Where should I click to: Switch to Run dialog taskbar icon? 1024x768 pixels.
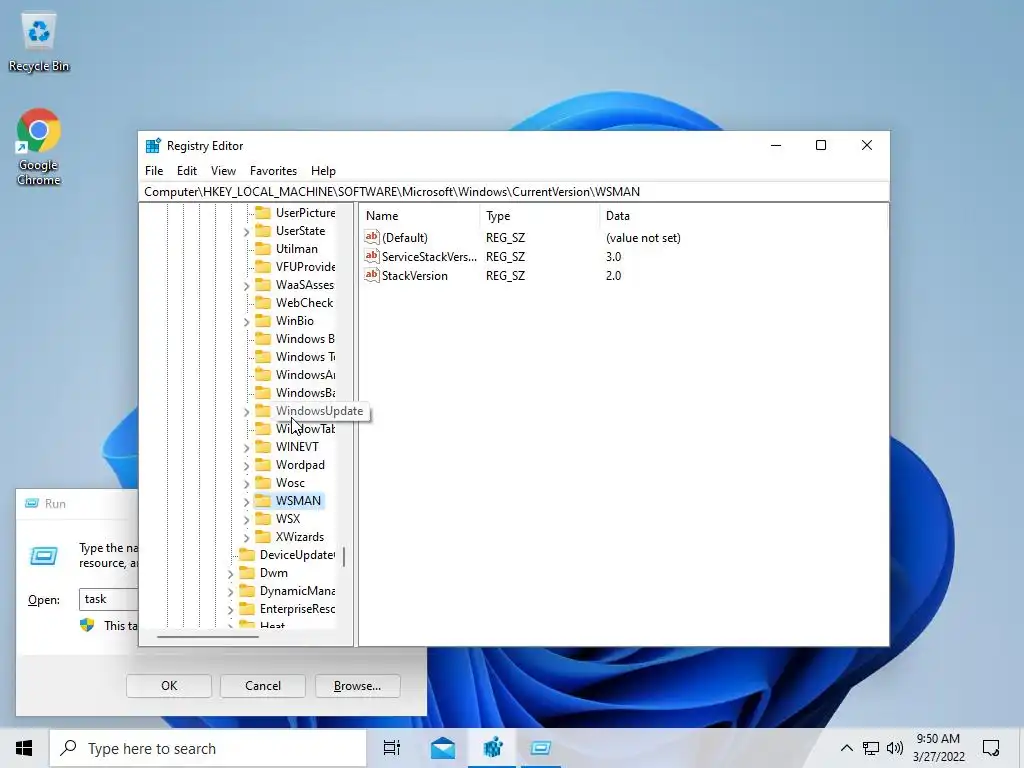pyautogui.click(x=541, y=748)
